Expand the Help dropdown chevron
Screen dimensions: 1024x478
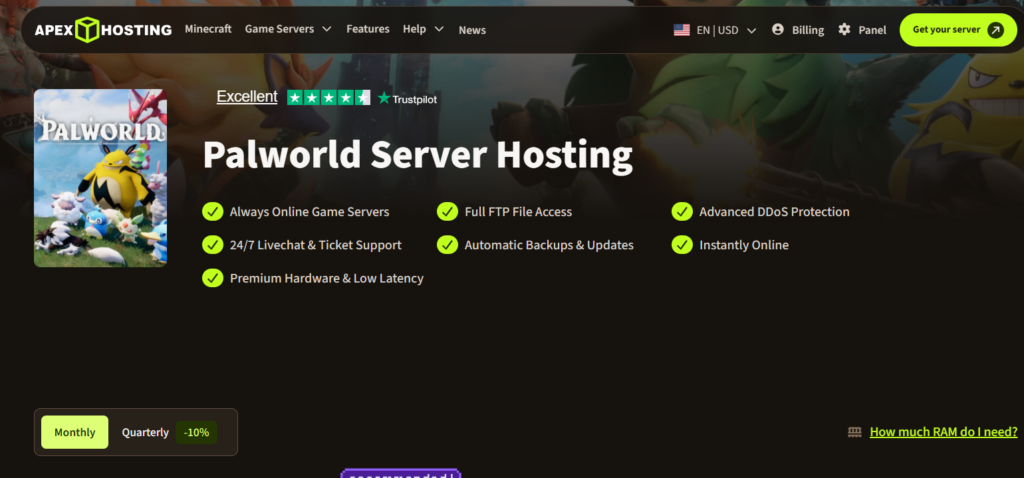[439, 29]
